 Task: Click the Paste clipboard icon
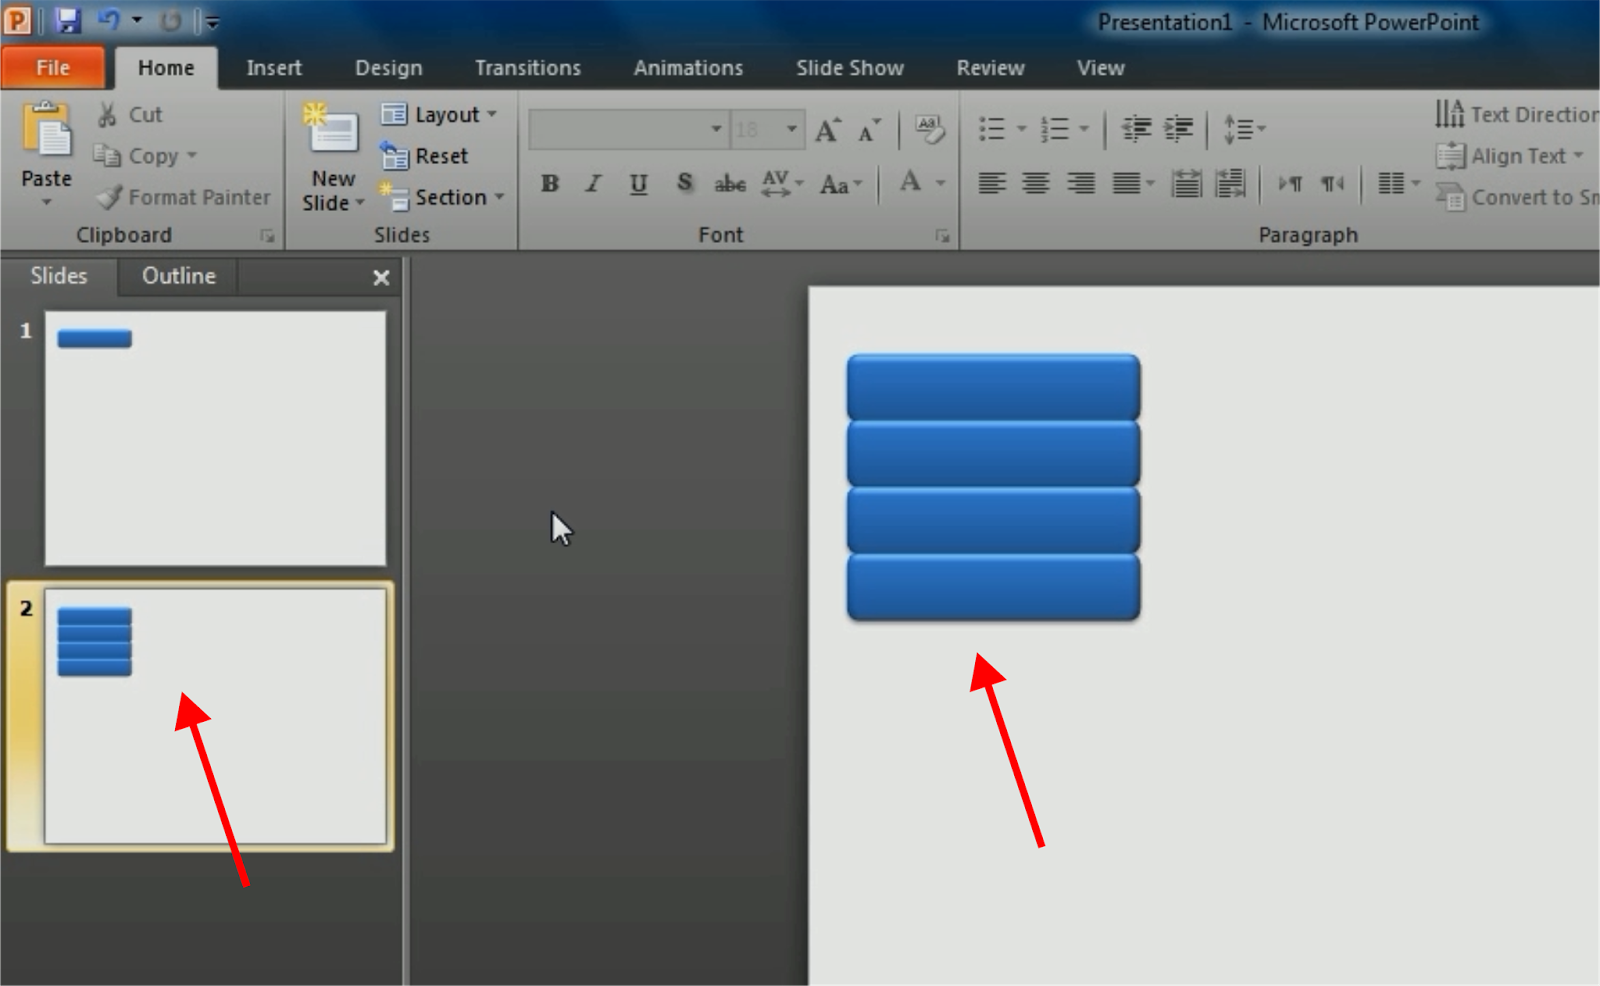(x=47, y=130)
